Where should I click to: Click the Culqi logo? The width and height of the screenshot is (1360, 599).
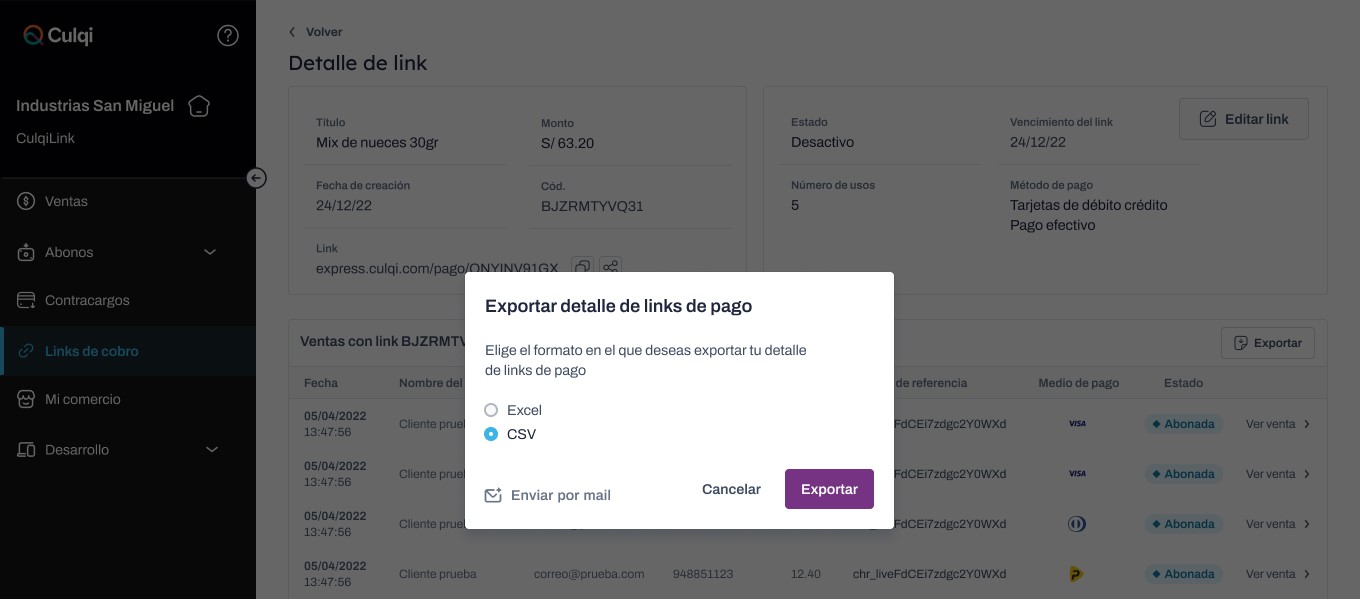click(x=58, y=36)
